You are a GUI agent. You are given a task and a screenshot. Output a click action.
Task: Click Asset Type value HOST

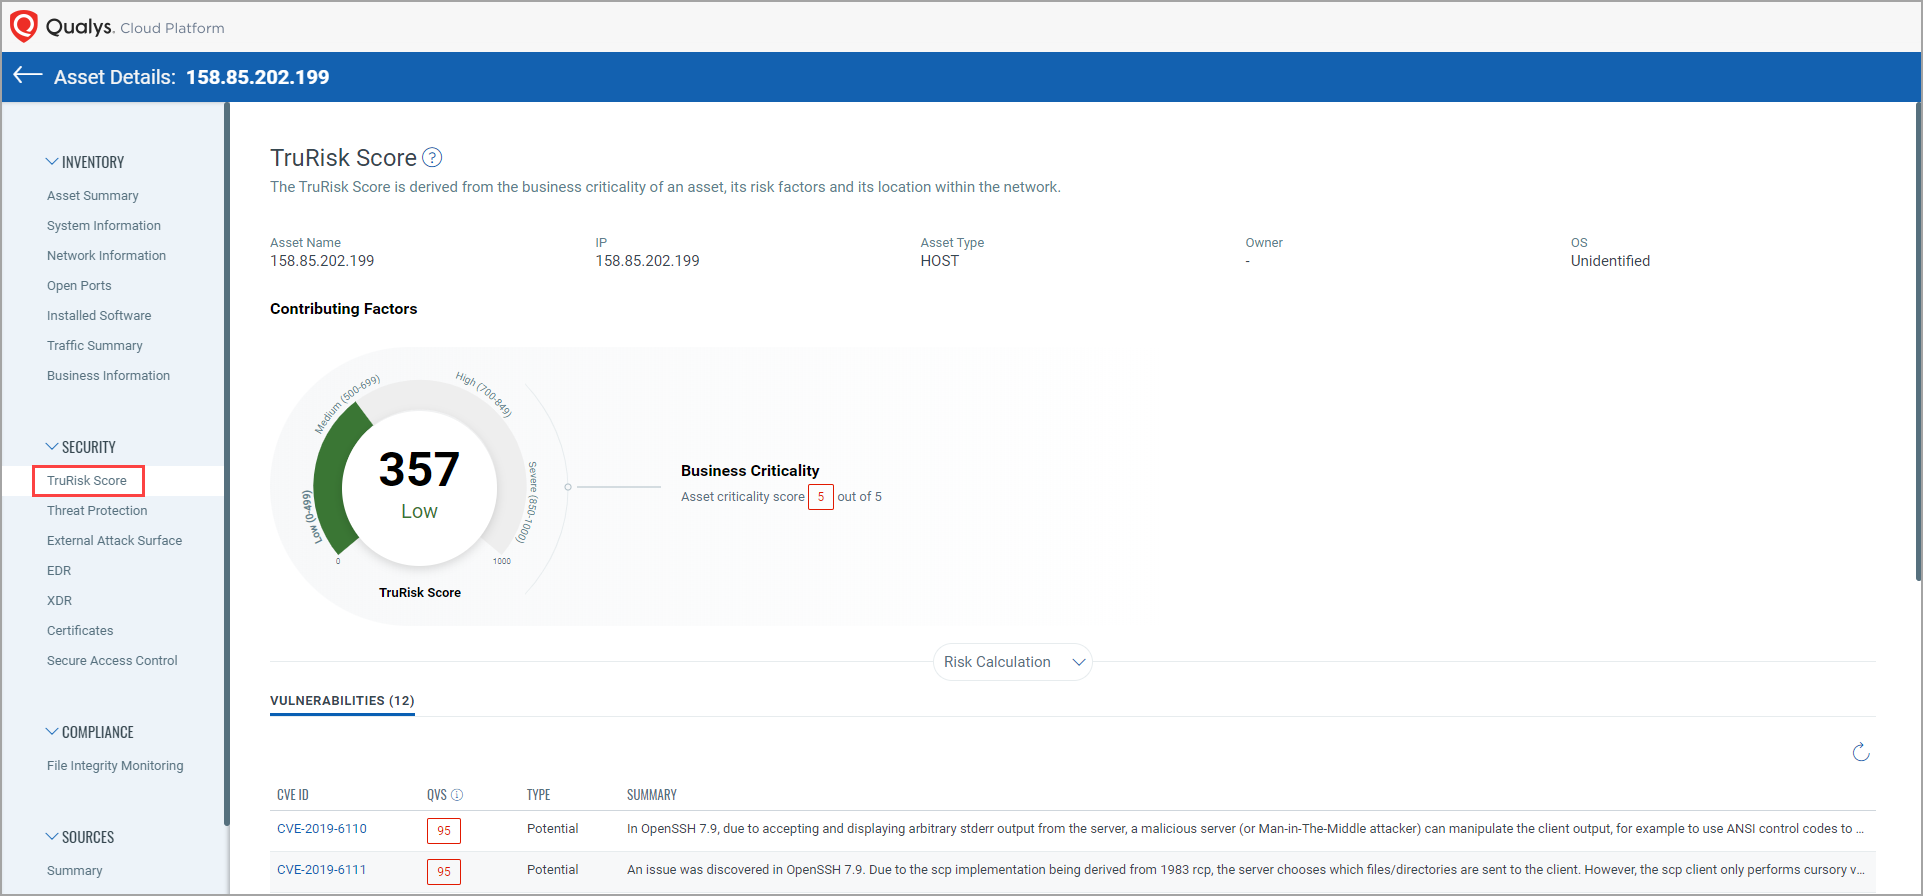click(940, 261)
